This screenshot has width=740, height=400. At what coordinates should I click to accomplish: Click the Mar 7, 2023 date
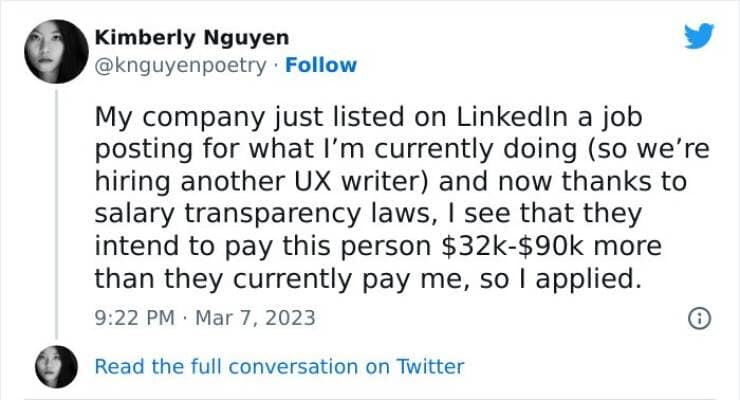click(257, 319)
